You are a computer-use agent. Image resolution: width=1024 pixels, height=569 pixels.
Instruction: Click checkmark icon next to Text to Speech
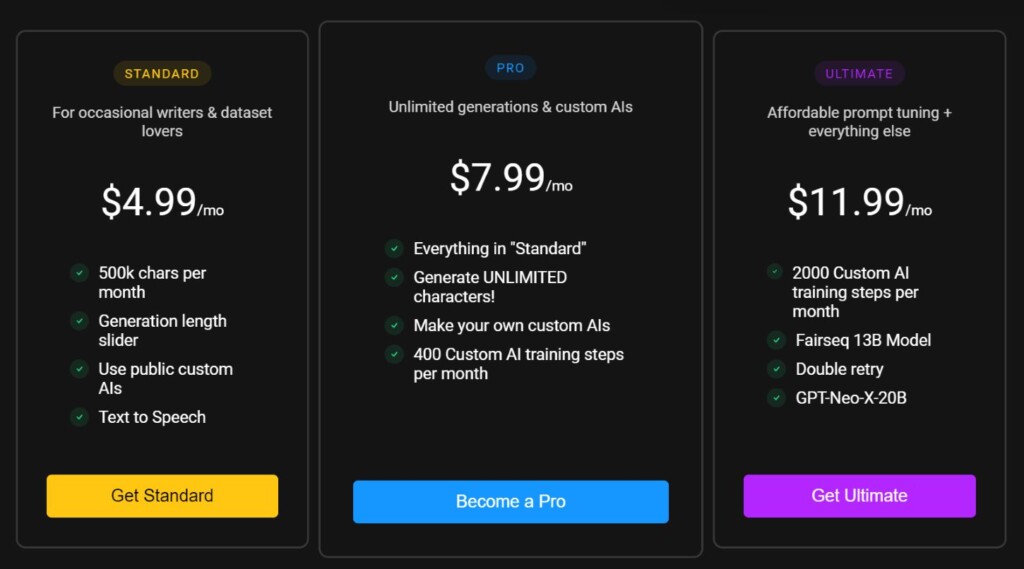pos(79,417)
